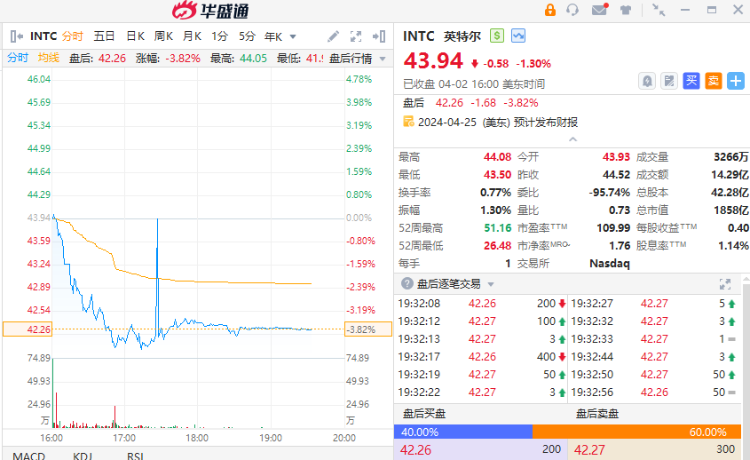
Task: Open the skin theme shirt icon
Action: [626, 10]
